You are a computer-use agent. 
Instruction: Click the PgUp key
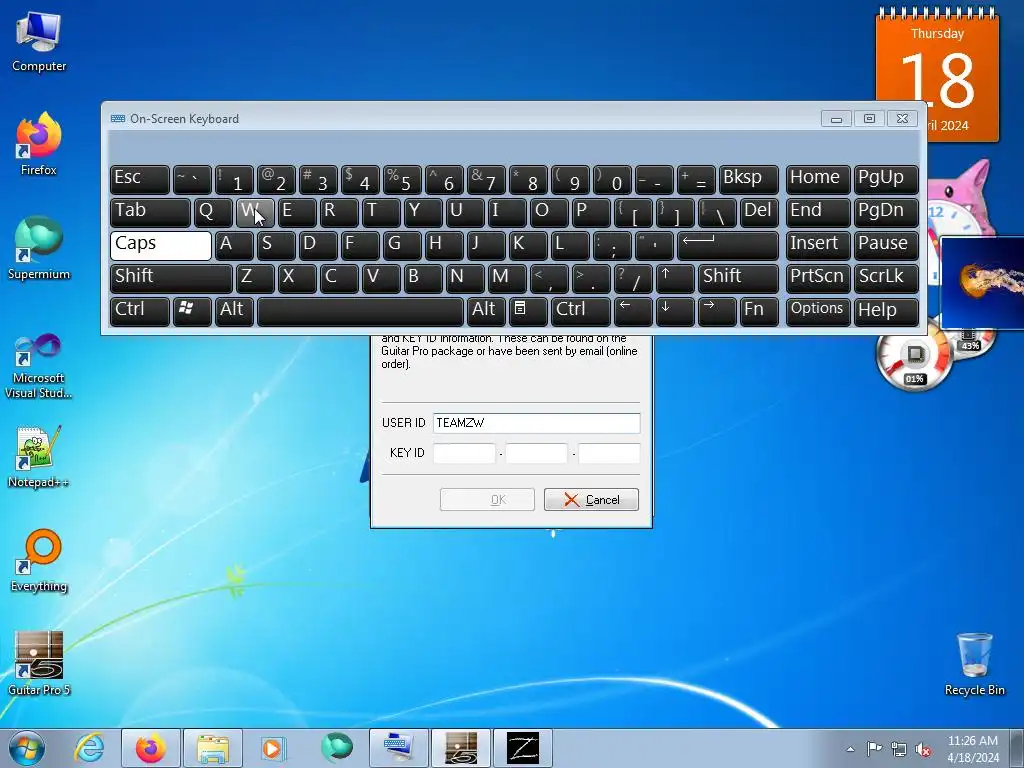pyautogui.click(x=886, y=179)
